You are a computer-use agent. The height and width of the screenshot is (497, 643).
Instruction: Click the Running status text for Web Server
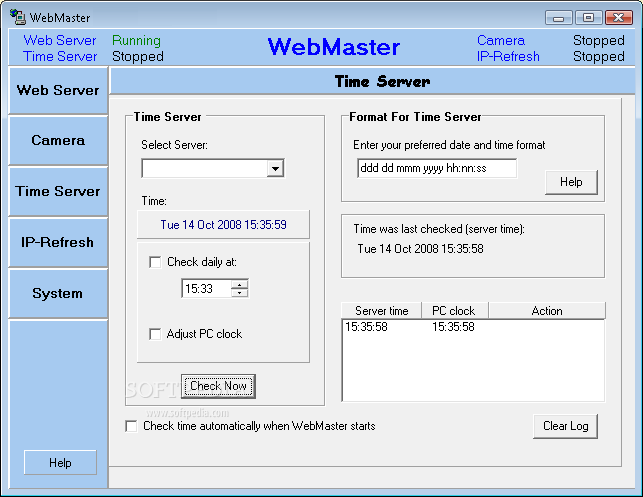tap(136, 40)
